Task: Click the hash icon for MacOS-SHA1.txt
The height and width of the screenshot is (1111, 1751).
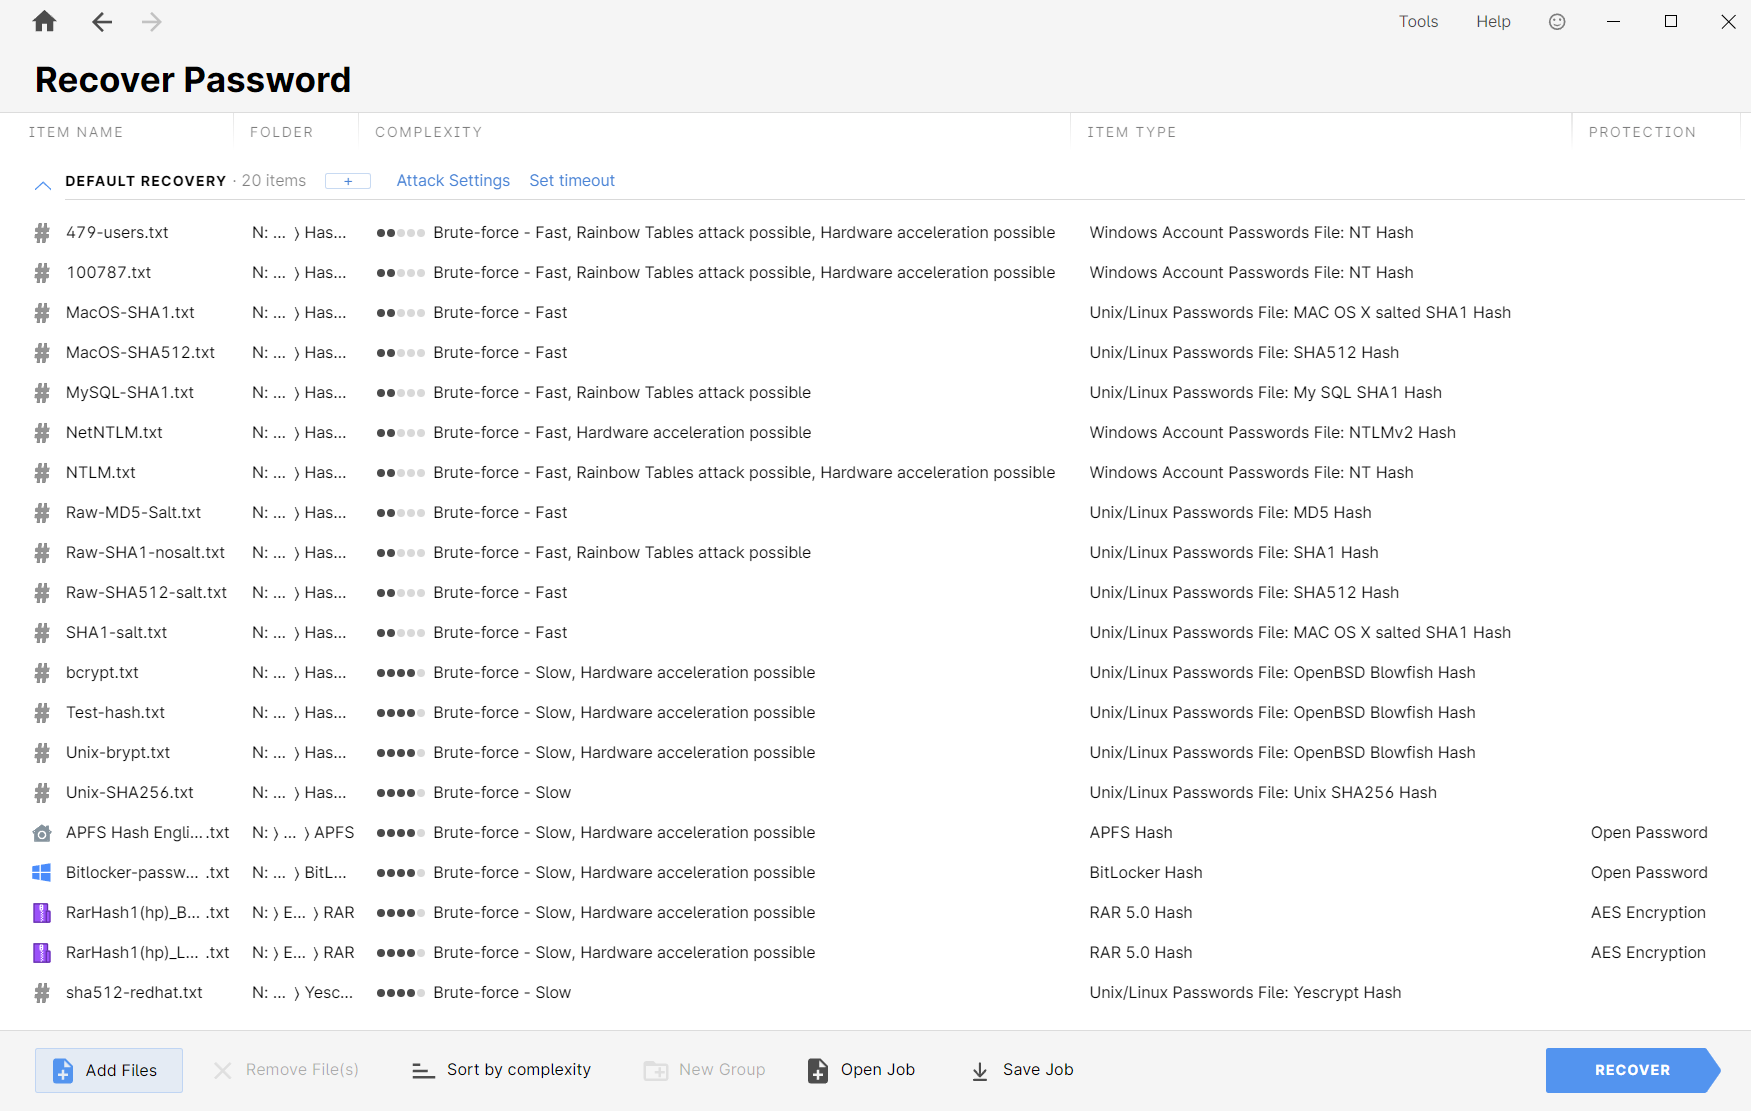Action: (42, 313)
